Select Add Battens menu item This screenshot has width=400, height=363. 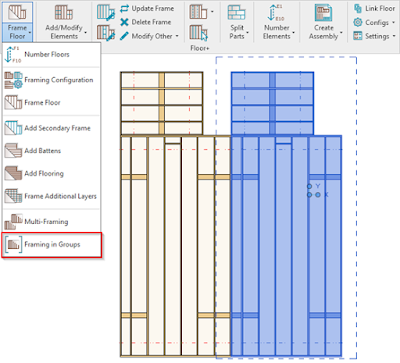[x=51, y=151]
